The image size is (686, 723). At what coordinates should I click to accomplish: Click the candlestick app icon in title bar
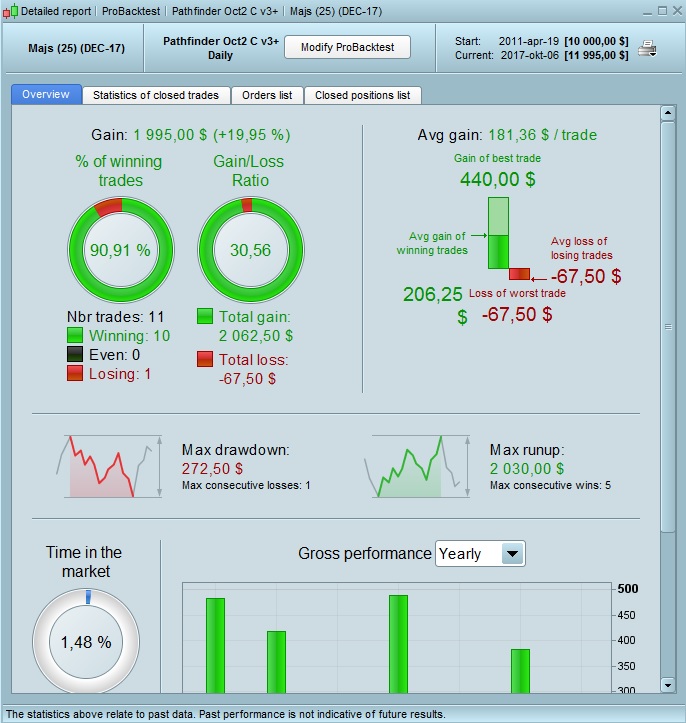[x=11, y=11]
